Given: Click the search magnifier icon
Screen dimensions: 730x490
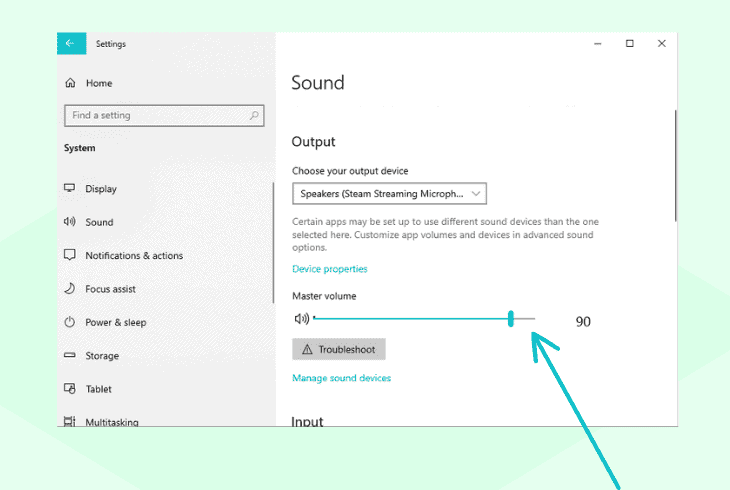Looking at the screenshot, I should point(254,115).
